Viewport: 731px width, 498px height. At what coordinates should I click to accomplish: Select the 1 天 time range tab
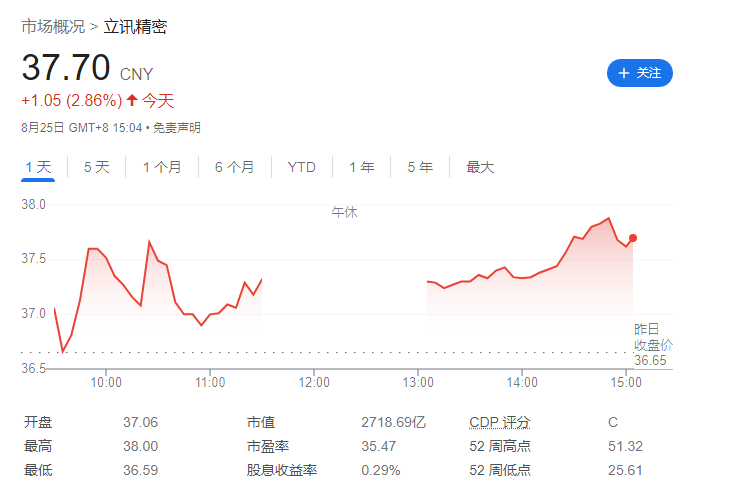[x=38, y=167]
